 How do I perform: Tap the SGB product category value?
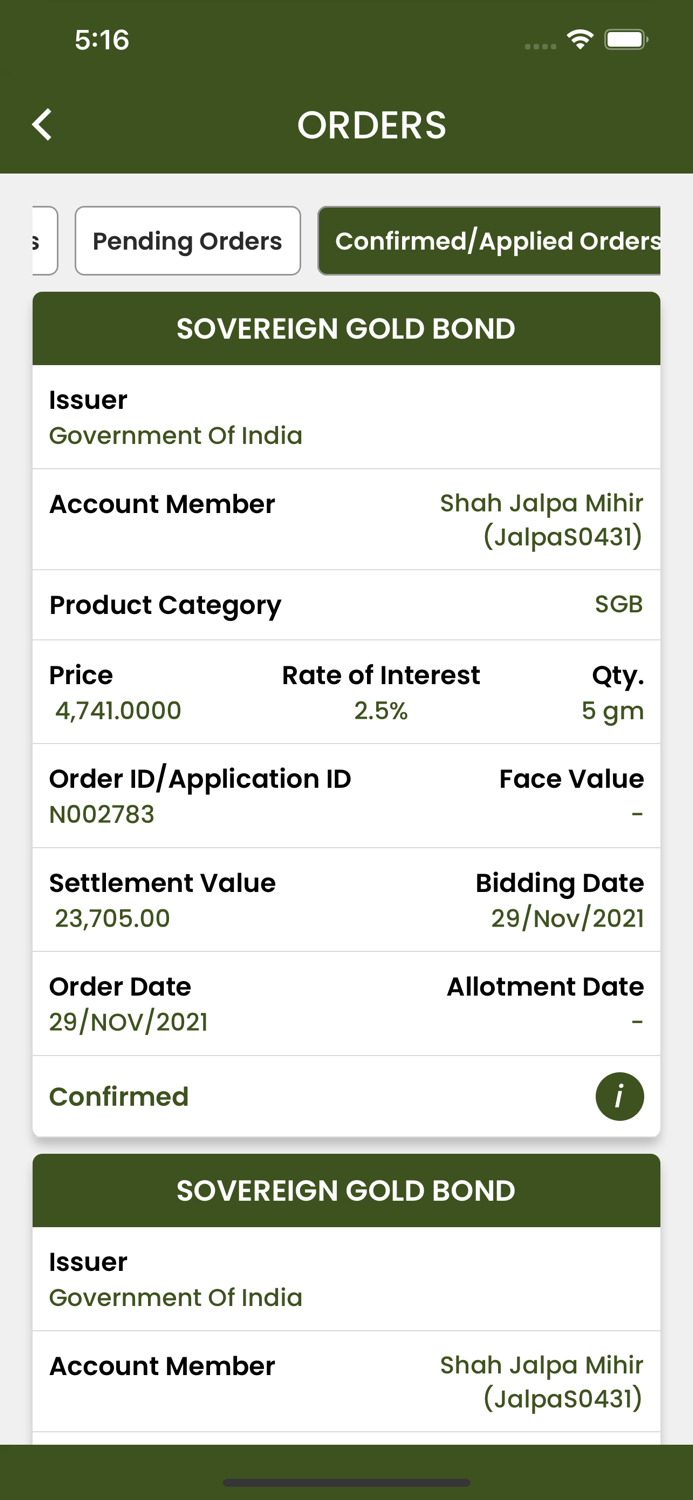point(618,604)
